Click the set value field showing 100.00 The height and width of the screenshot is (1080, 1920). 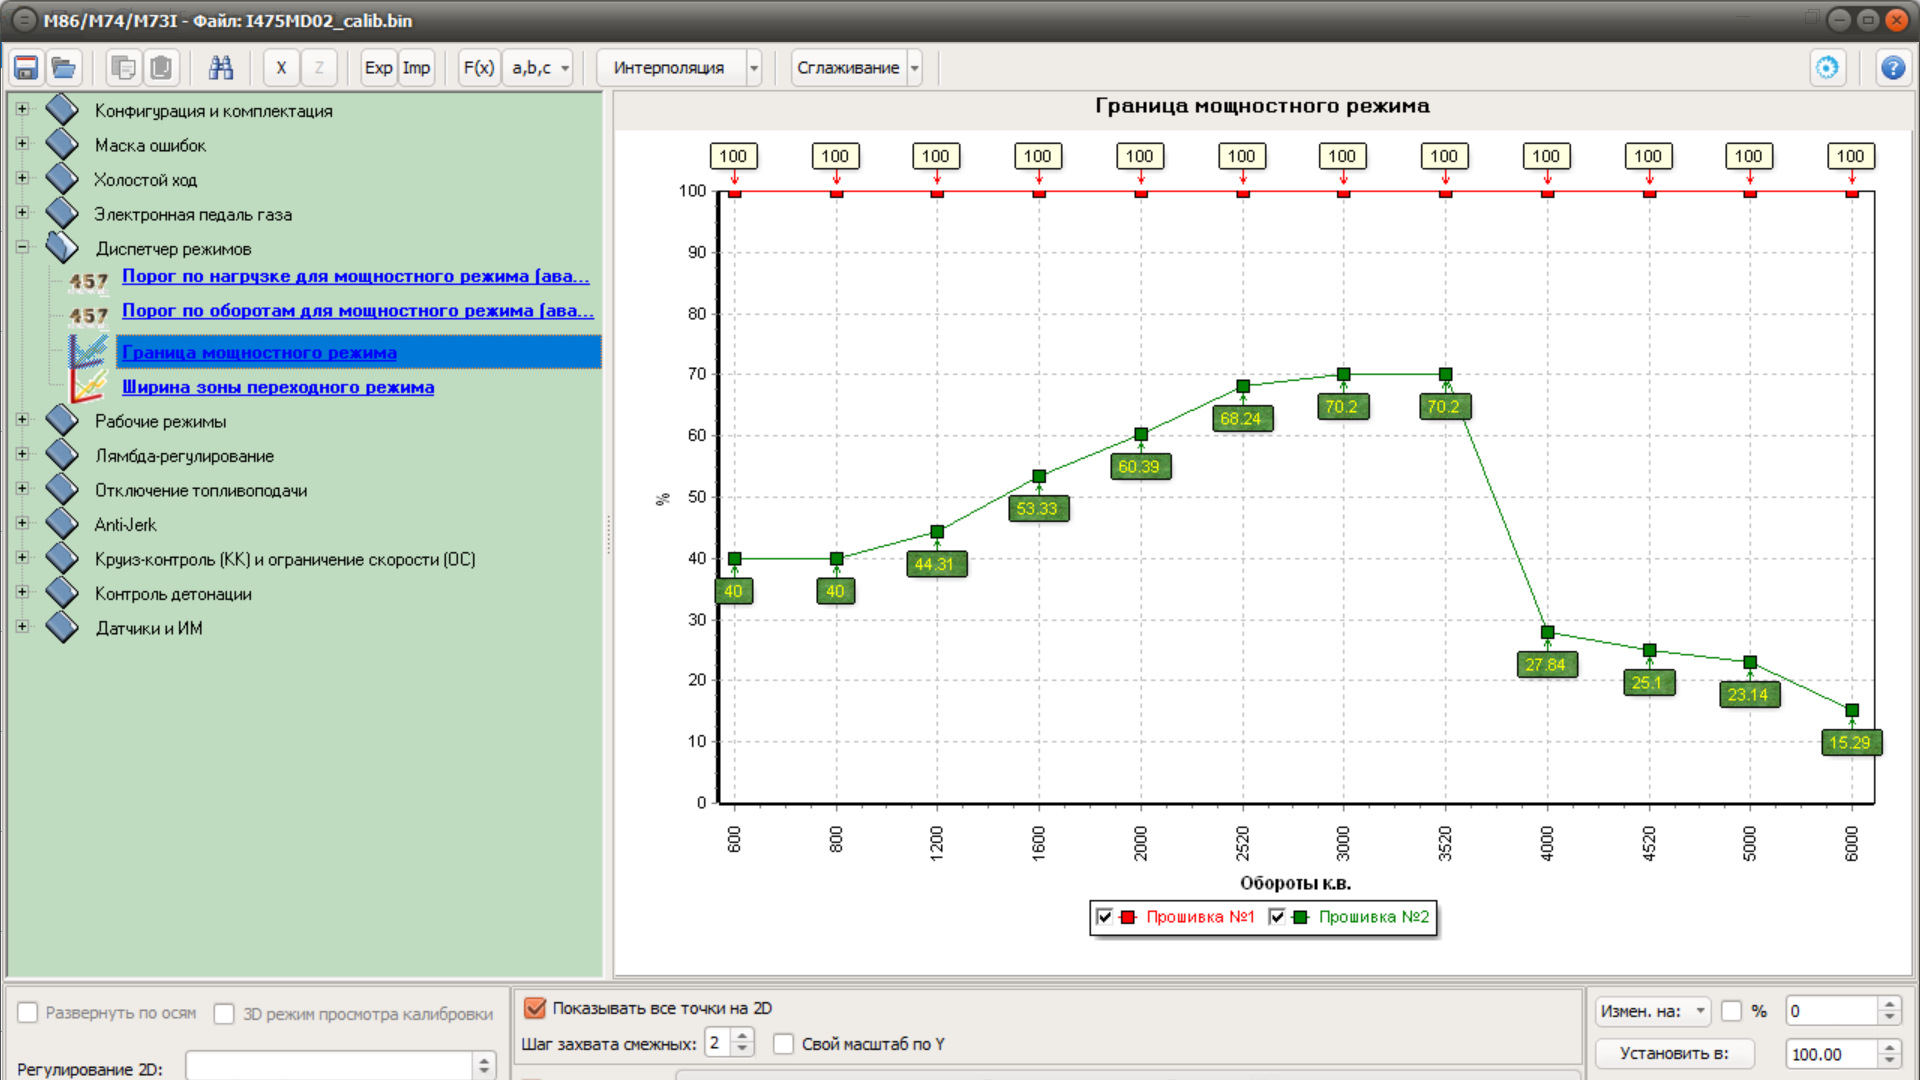1832,1054
